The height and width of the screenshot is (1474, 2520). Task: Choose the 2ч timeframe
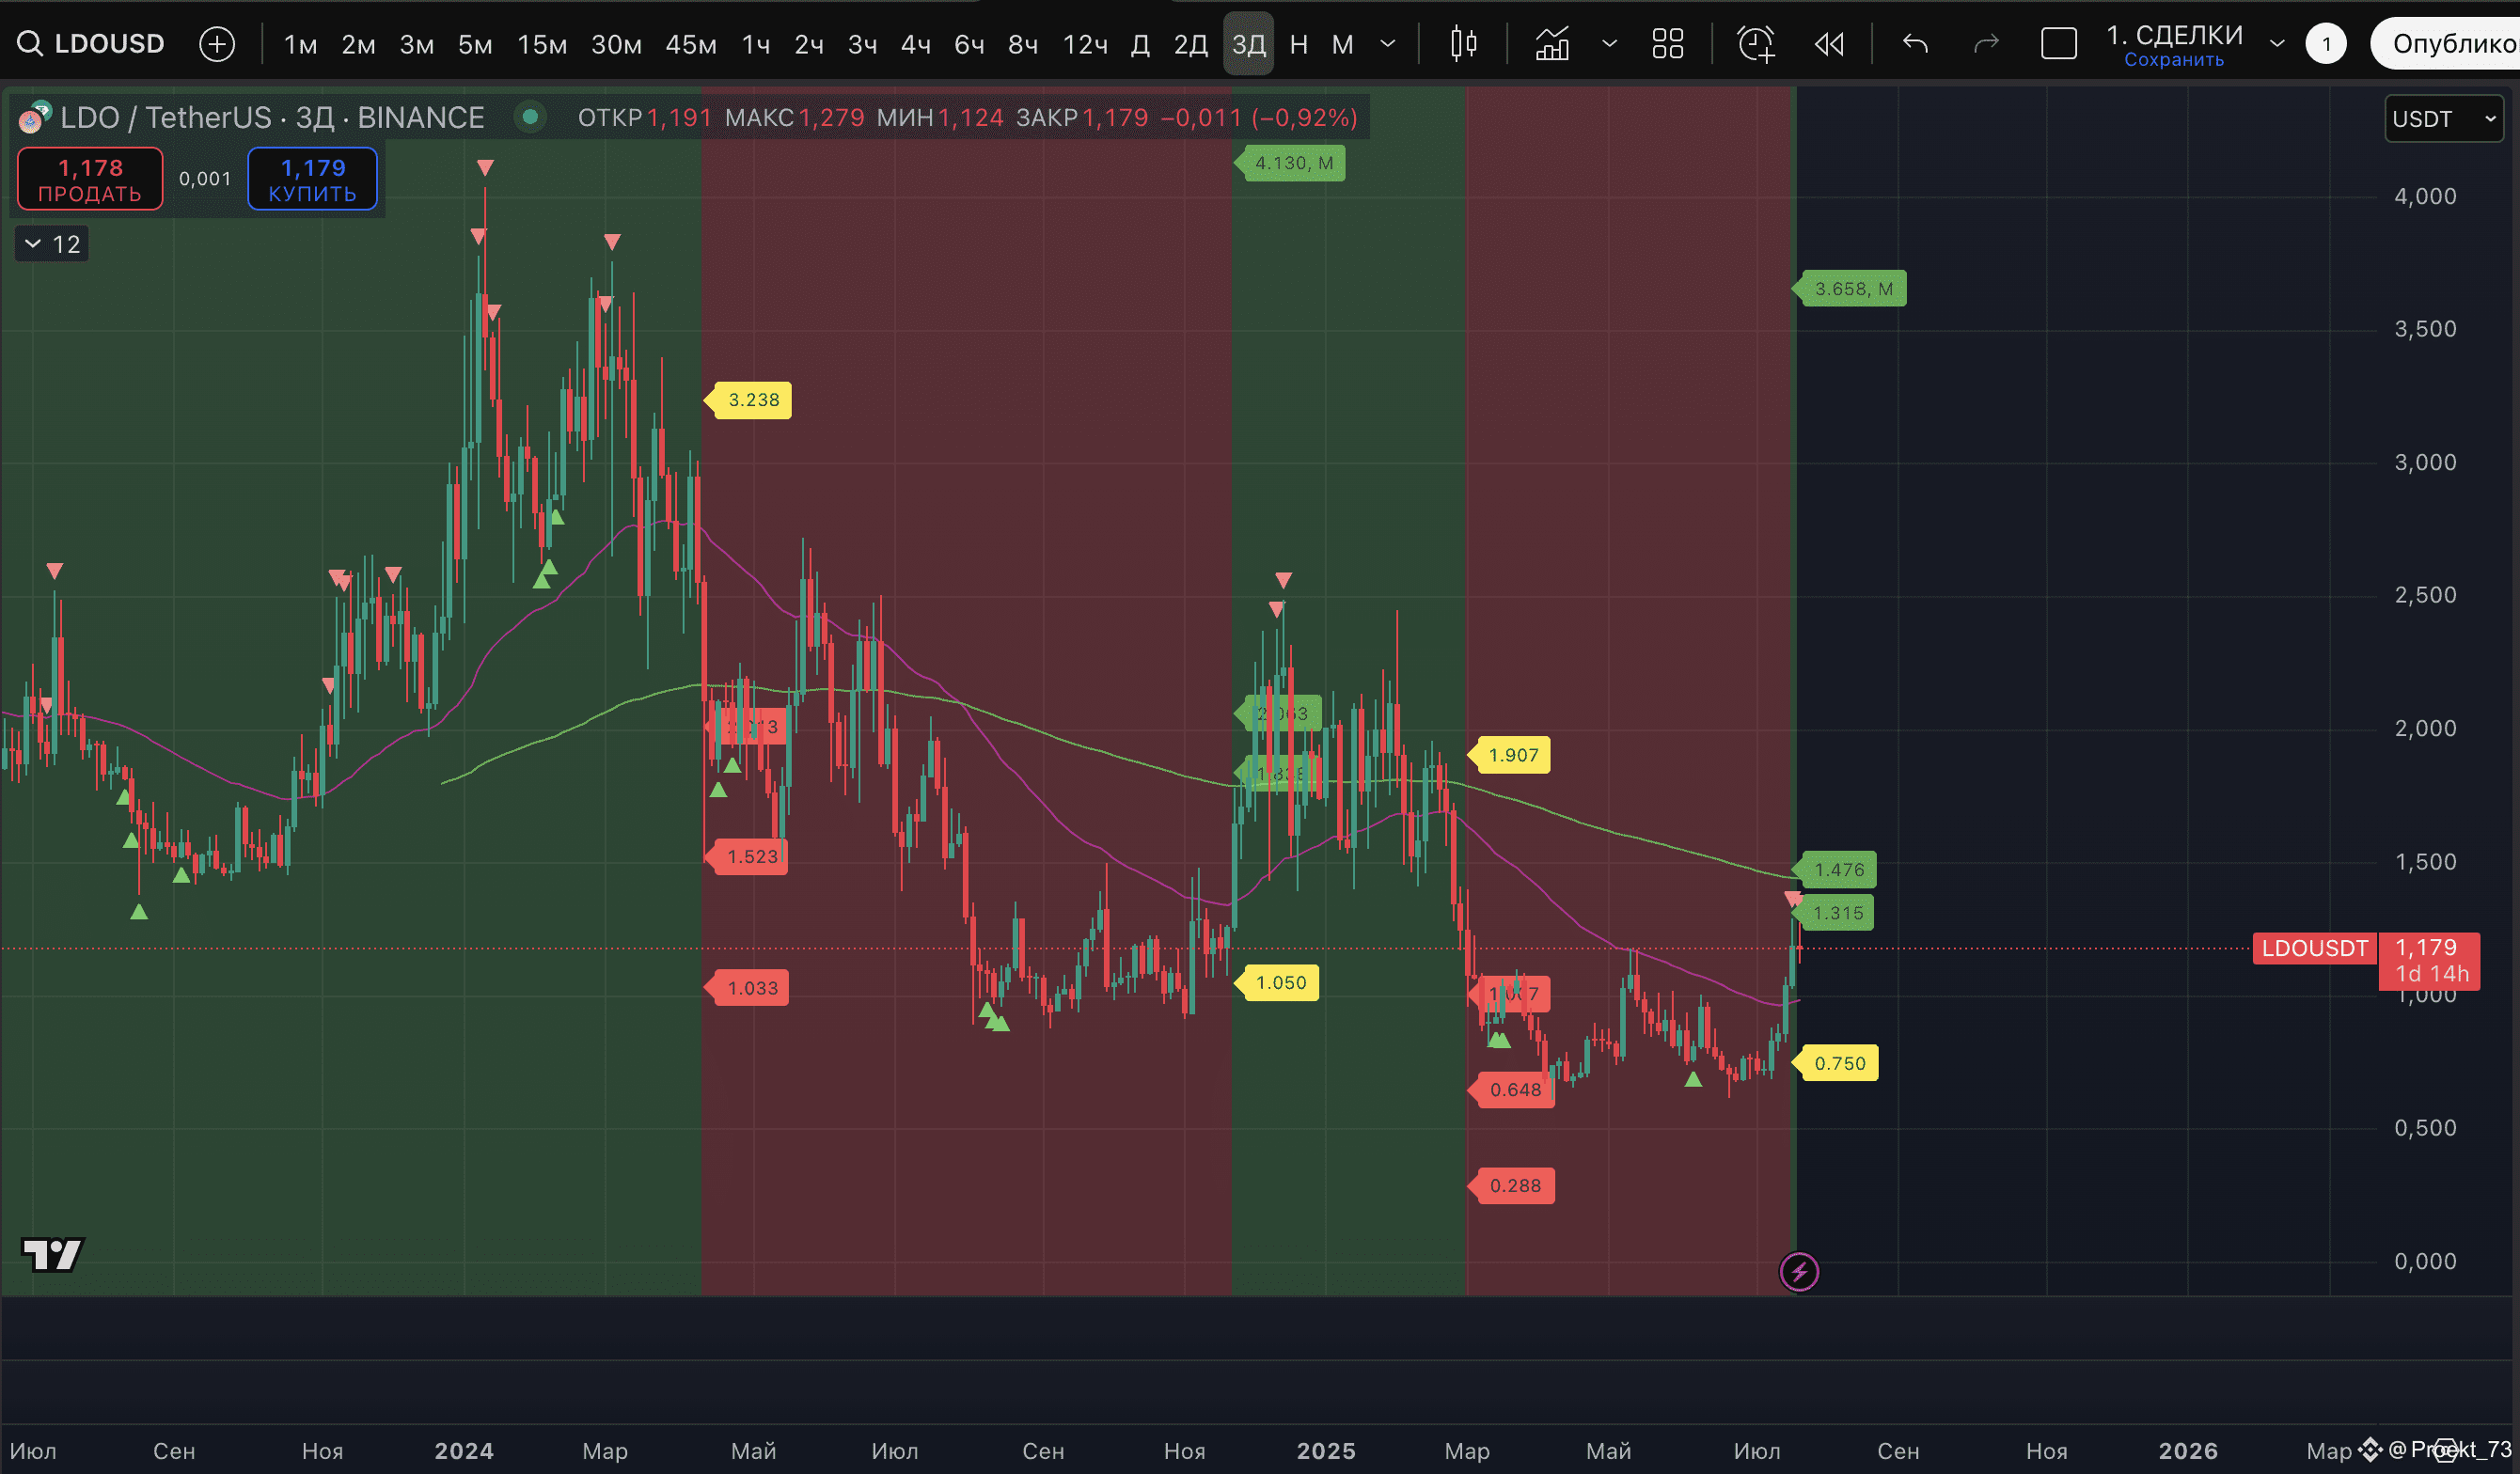click(x=809, y=45)
